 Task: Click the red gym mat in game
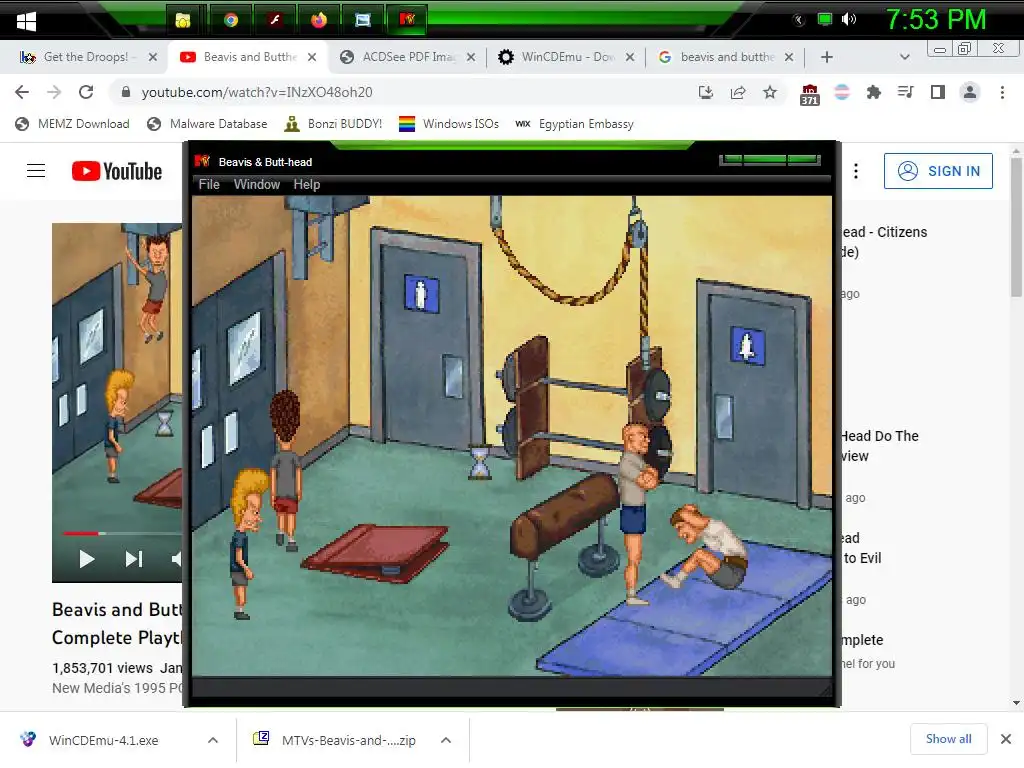(x=377, y=552)
